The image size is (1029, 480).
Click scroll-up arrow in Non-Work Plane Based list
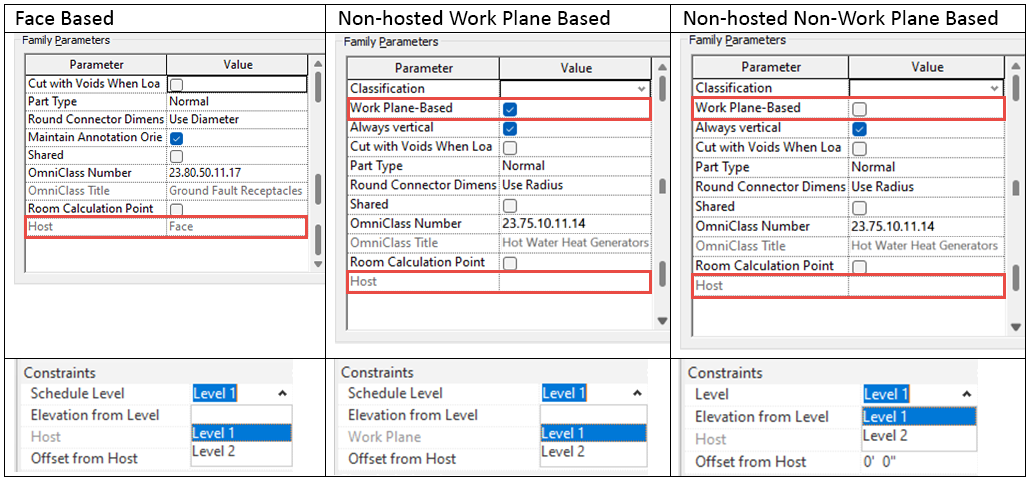[x=1015, y=67]
